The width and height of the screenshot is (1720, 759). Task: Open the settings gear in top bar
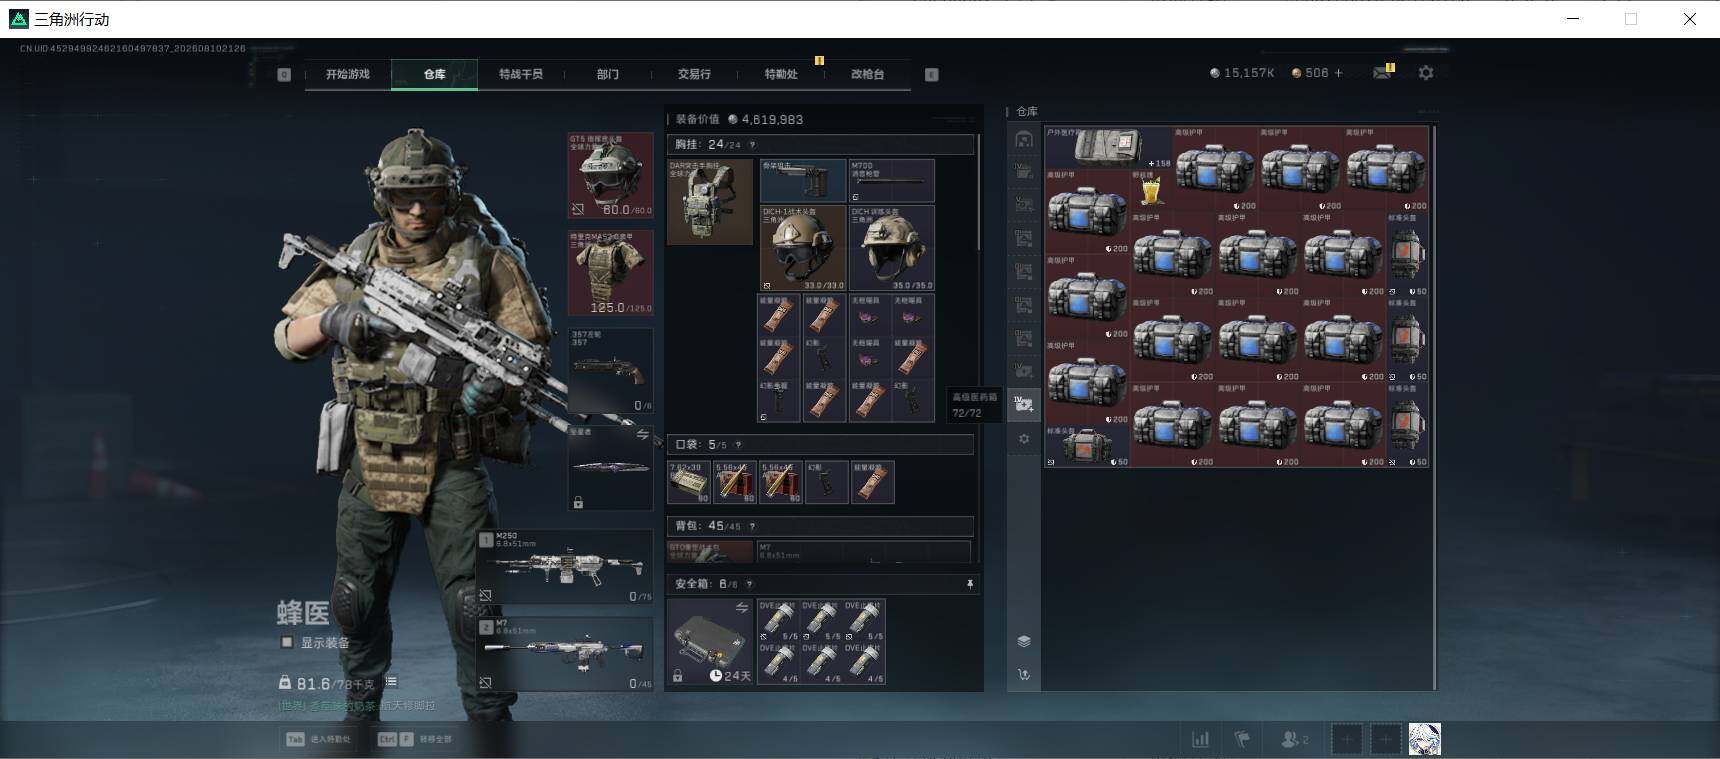(x=1426, y=73)
